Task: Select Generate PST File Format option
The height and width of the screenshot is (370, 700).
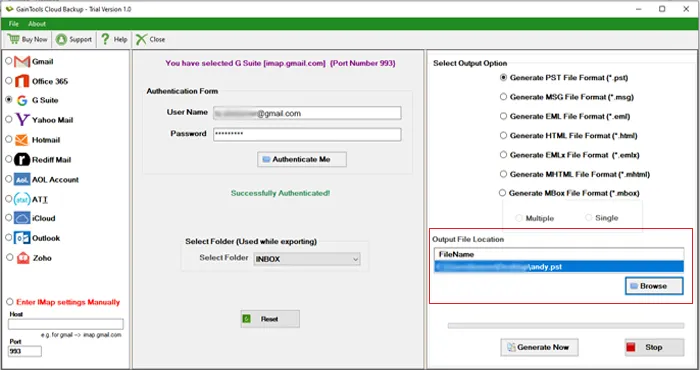Action: (503, 78)
